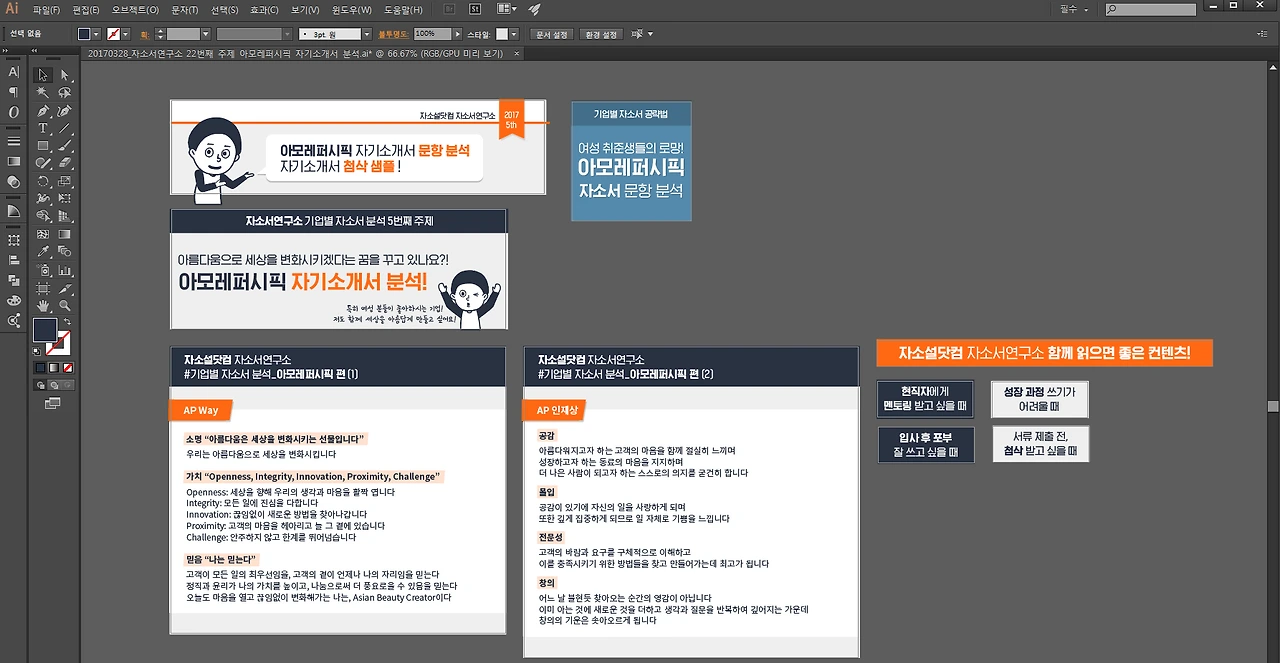Open the 파일(F) menu
Image resolution: width=1280 pixels, height=663 pixels.
click(x=47, y=9)
